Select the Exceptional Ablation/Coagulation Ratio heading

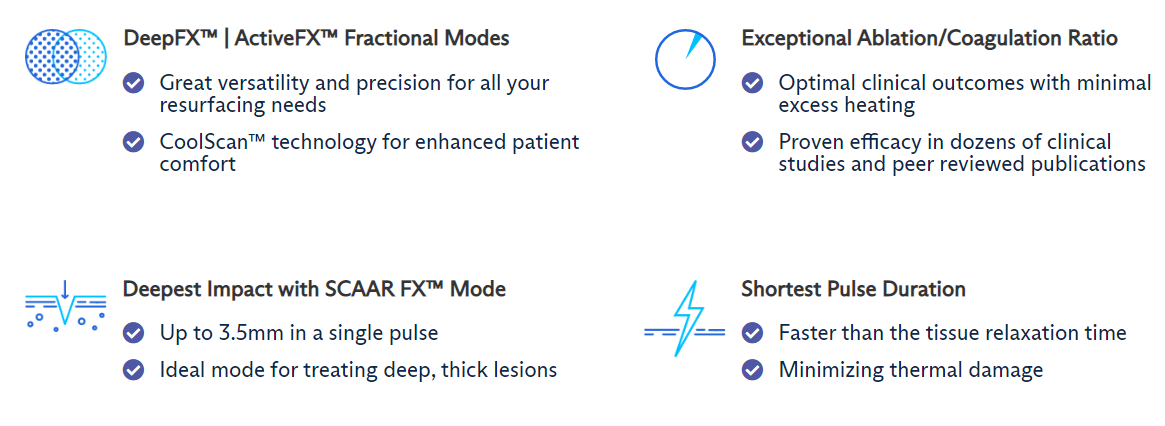[x=929, y=38]
